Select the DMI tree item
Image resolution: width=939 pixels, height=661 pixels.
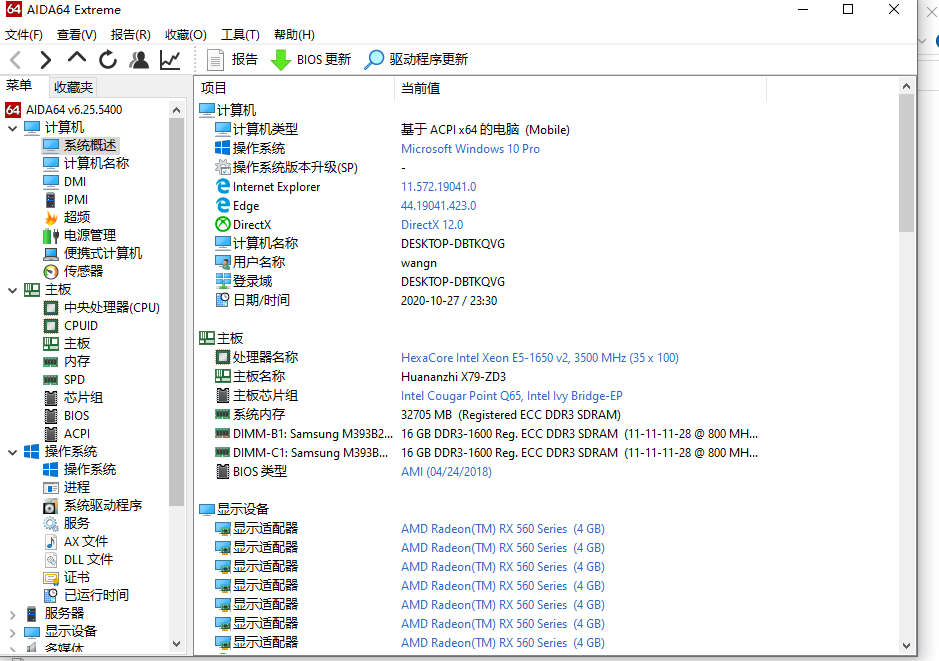[x=65, y=181]
